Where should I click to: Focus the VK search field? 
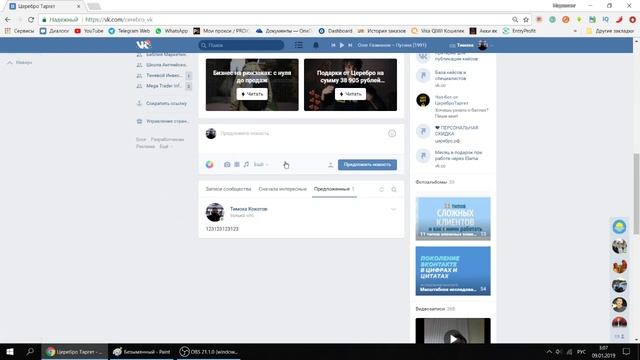(241, 45)
